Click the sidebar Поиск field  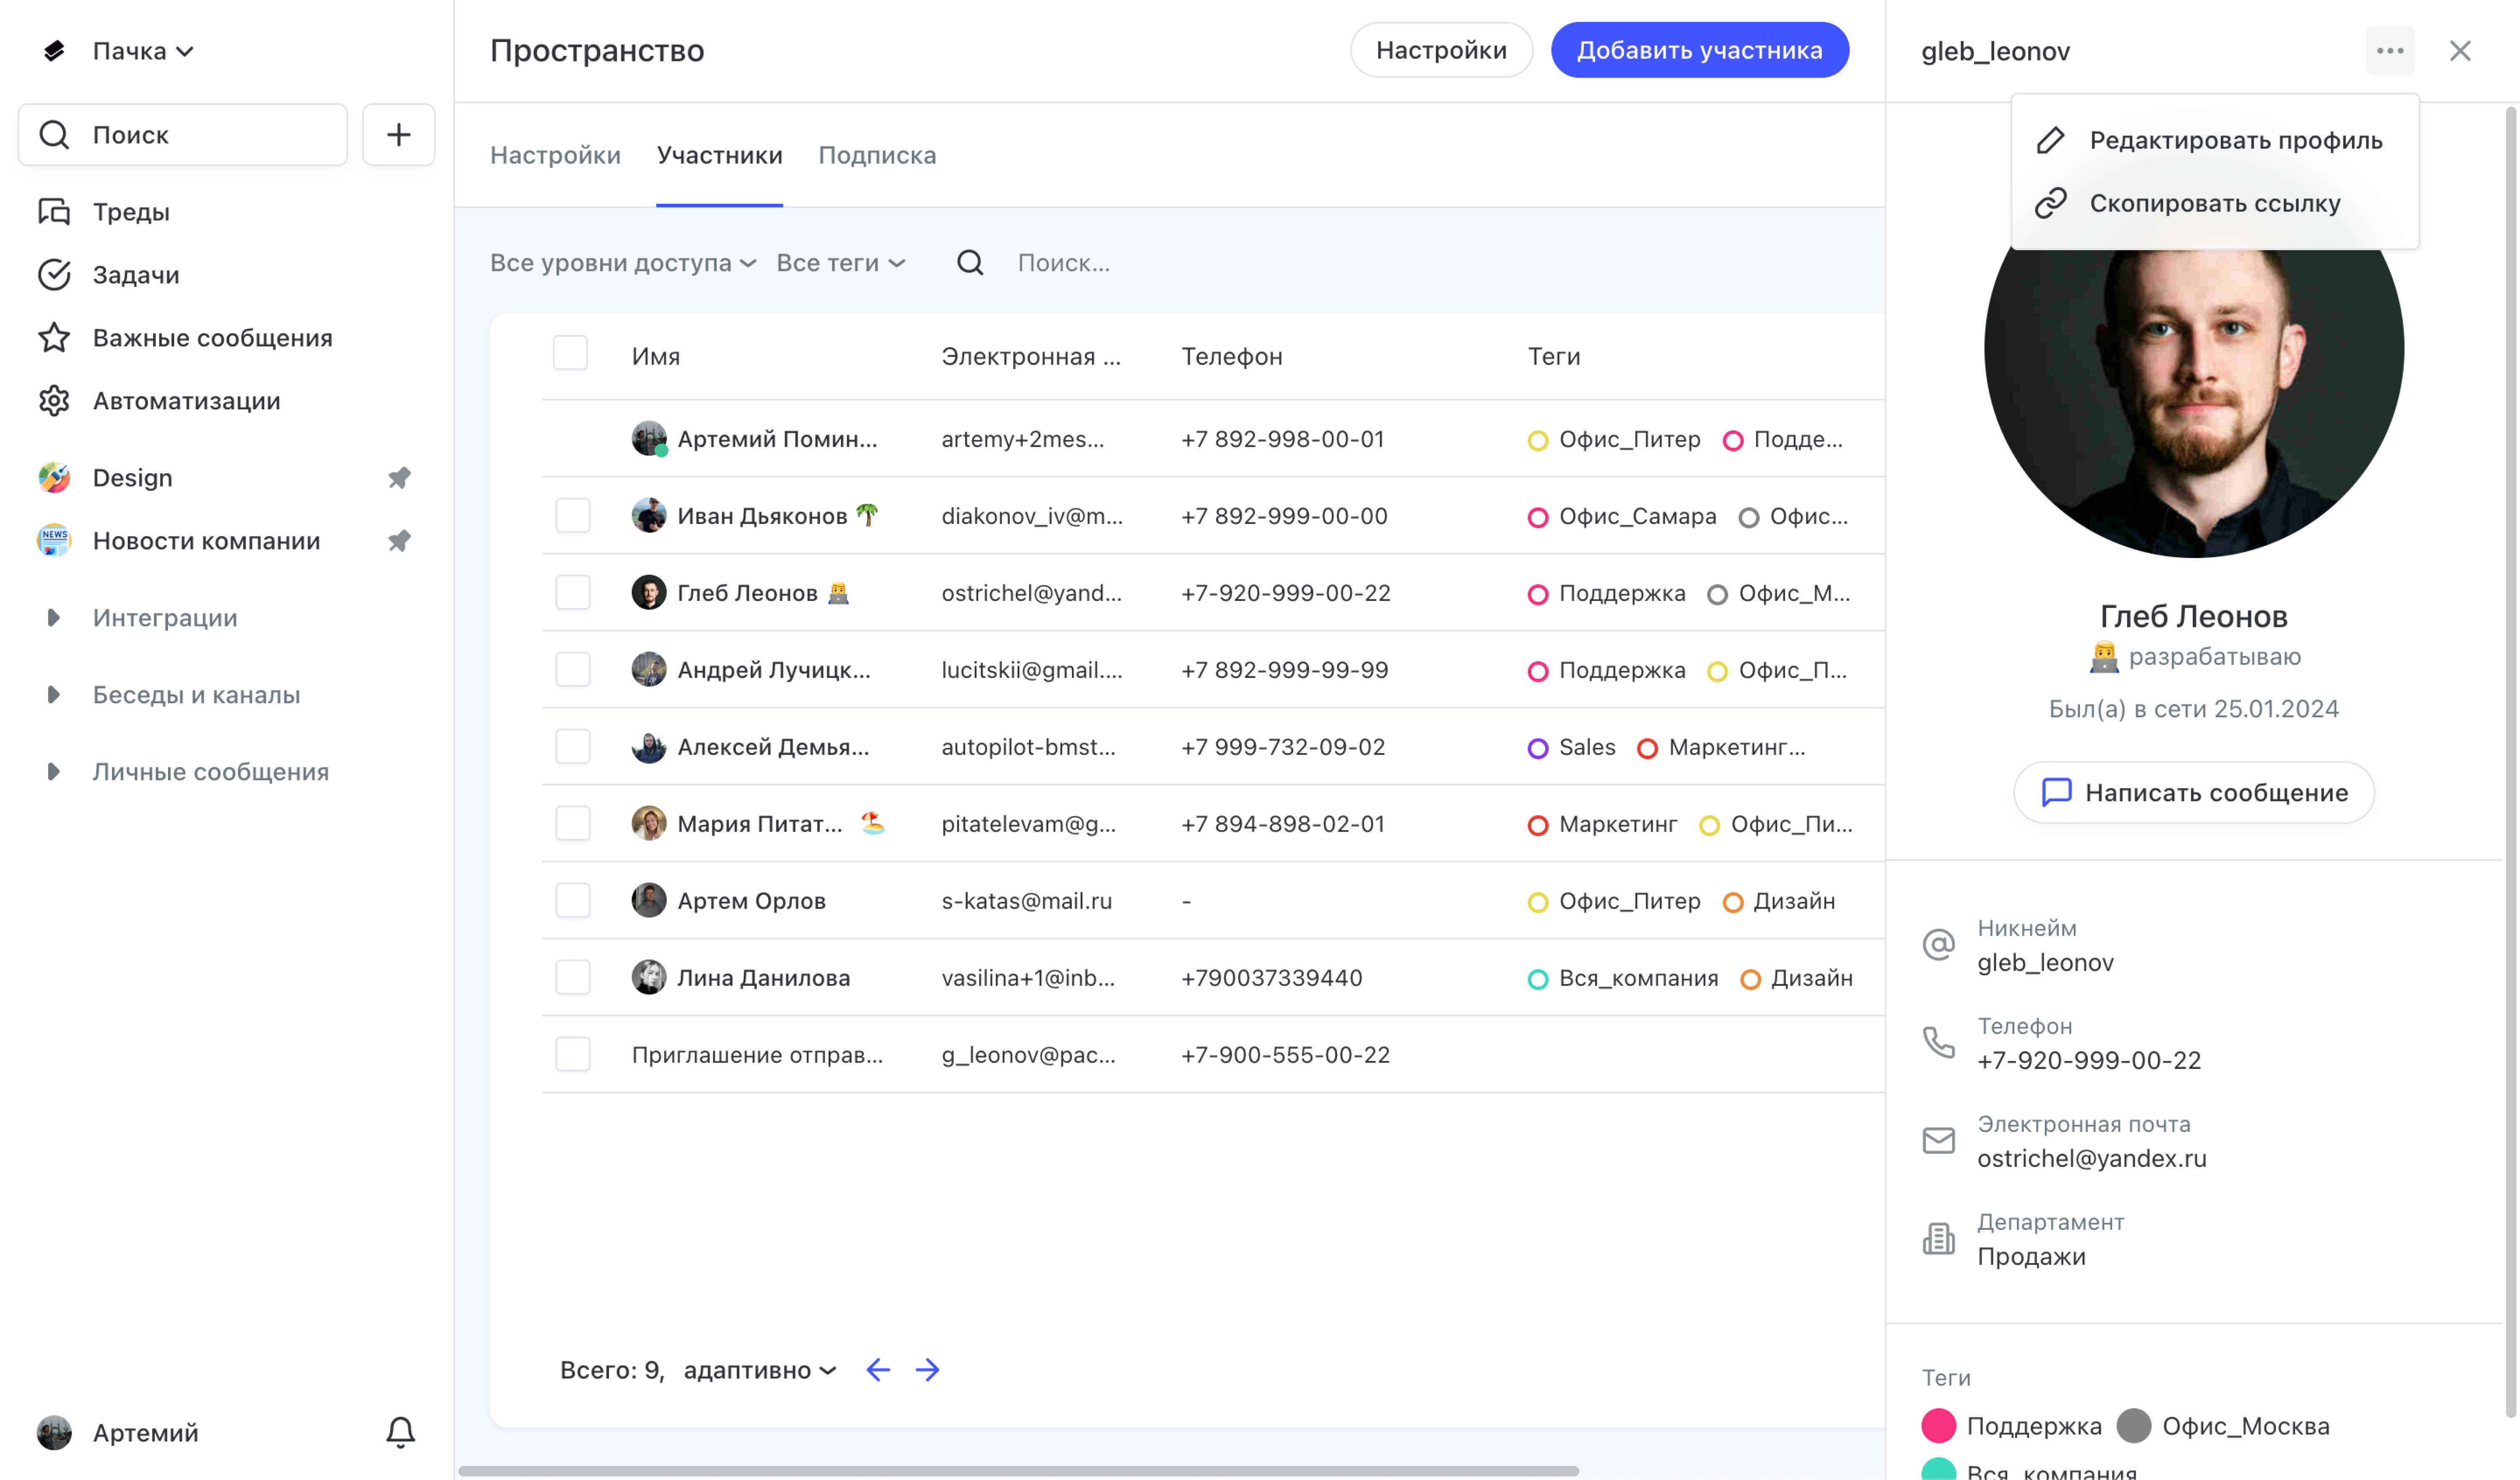point(183,135)
